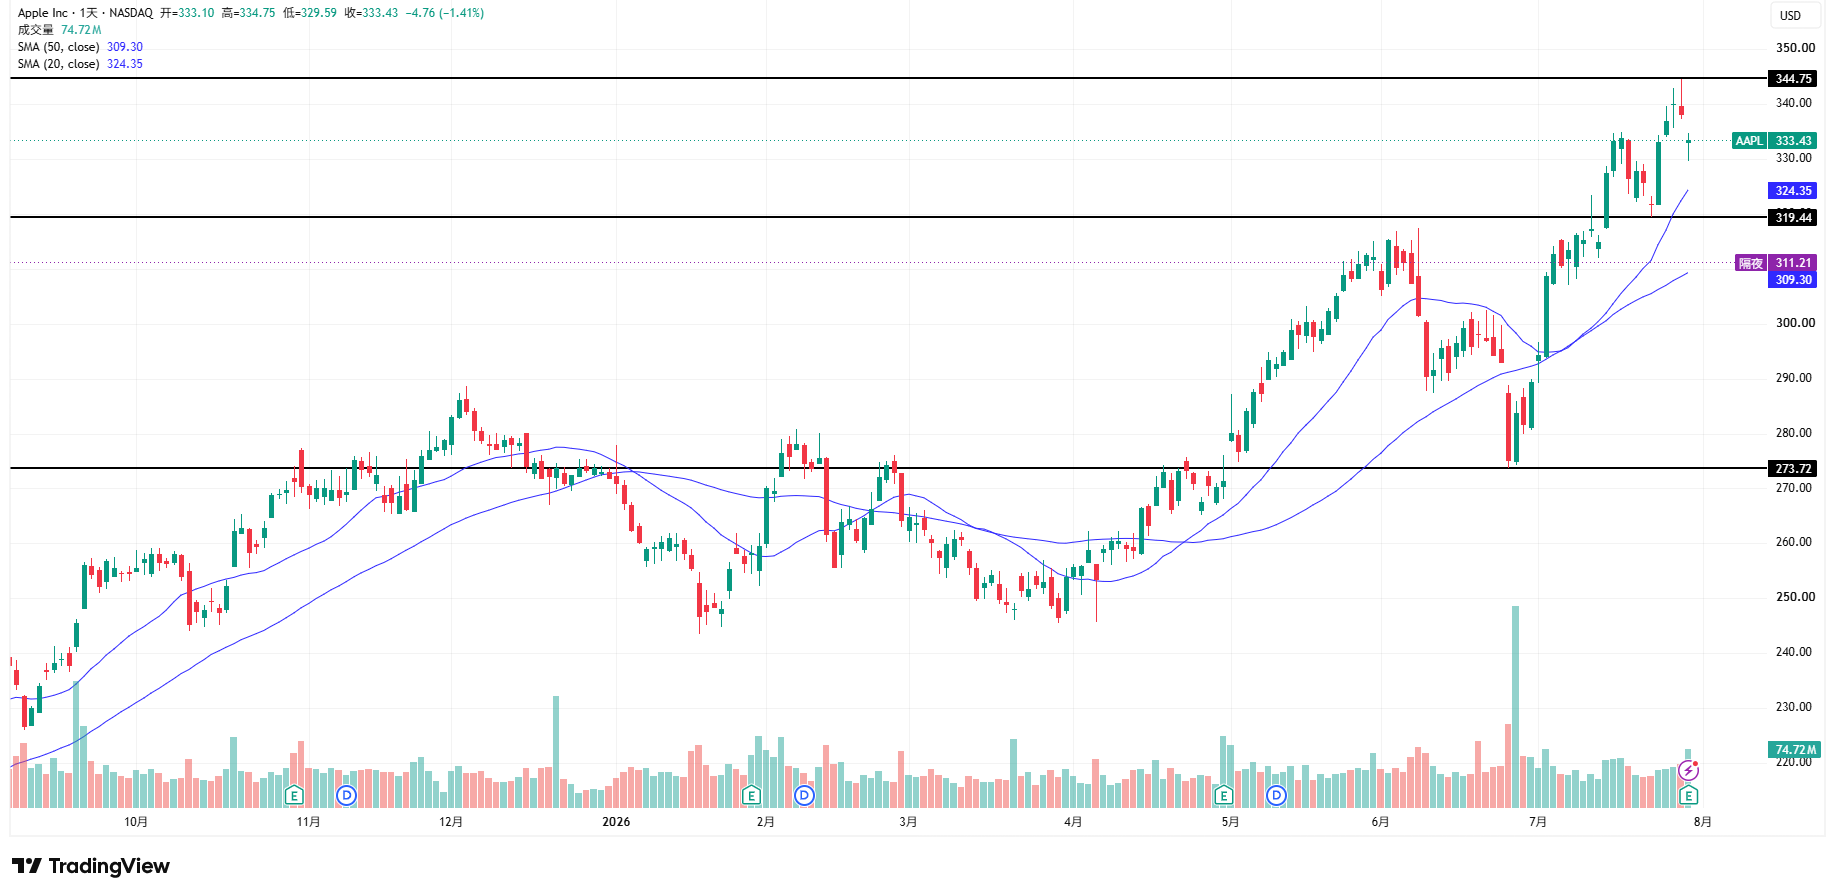Click the 74.72M volume axis label
The height and width of the screenshot is (896, 1835).
click(x=1796, y=750)
